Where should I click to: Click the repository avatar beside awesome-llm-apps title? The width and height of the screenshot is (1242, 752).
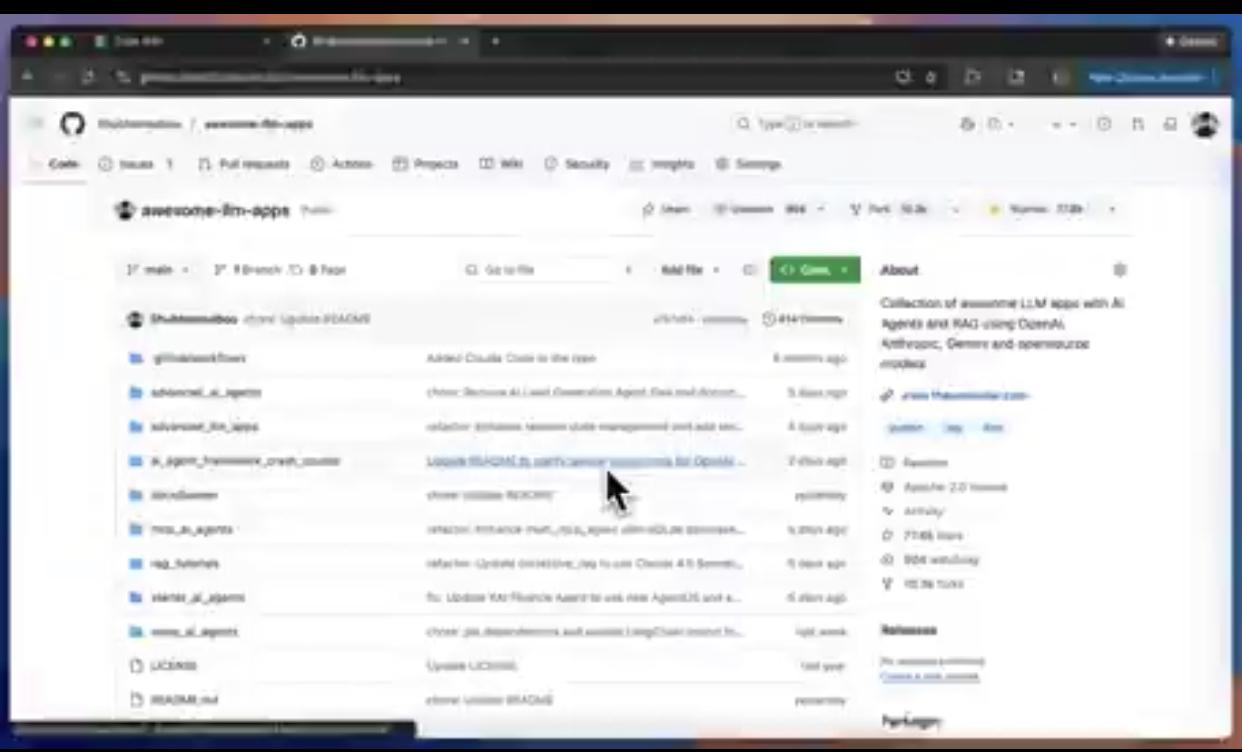125,210
